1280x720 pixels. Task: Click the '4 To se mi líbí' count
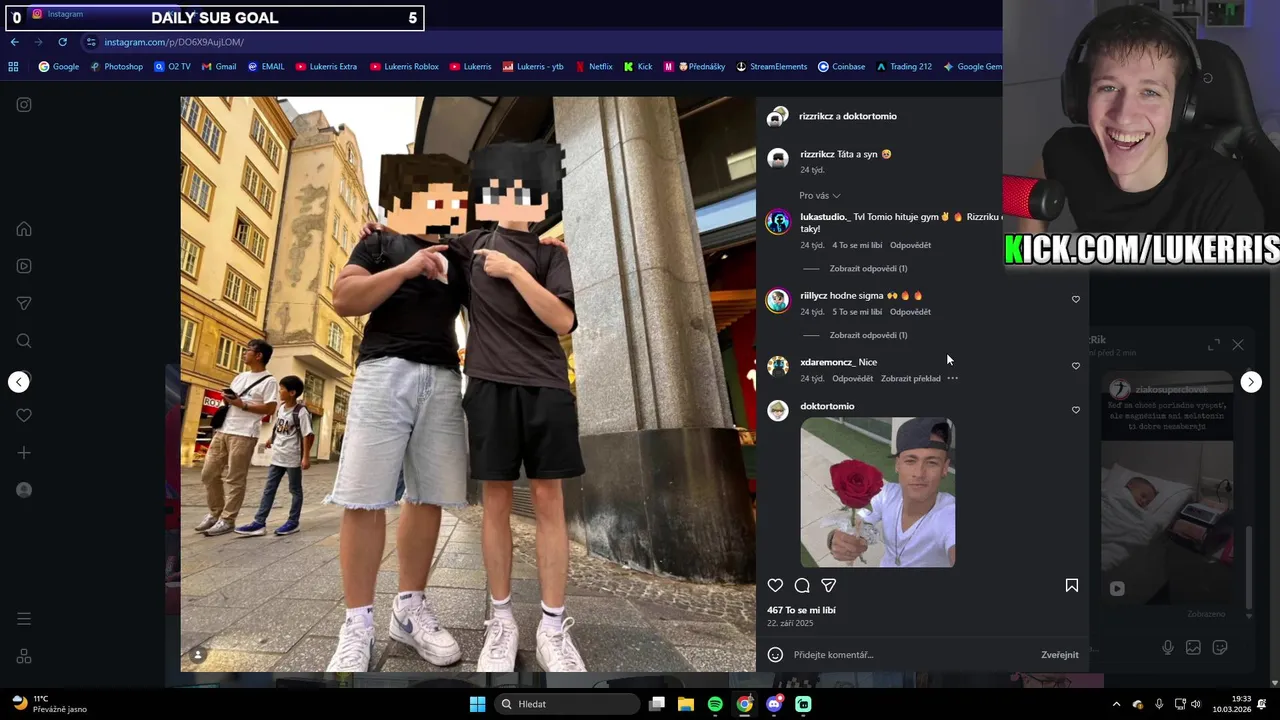(x=857, y=245)
